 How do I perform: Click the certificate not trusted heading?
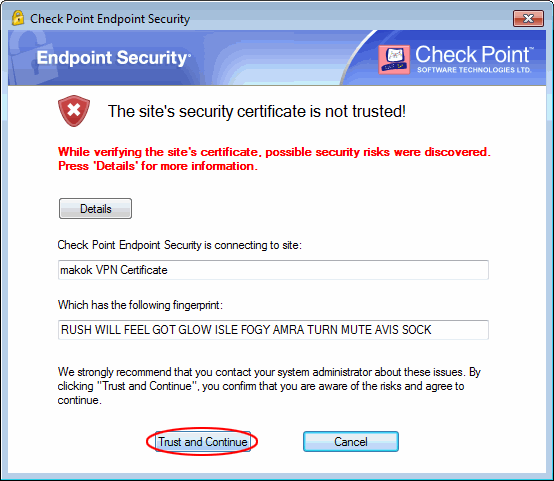pyautogui.click(x=257, y=111)
